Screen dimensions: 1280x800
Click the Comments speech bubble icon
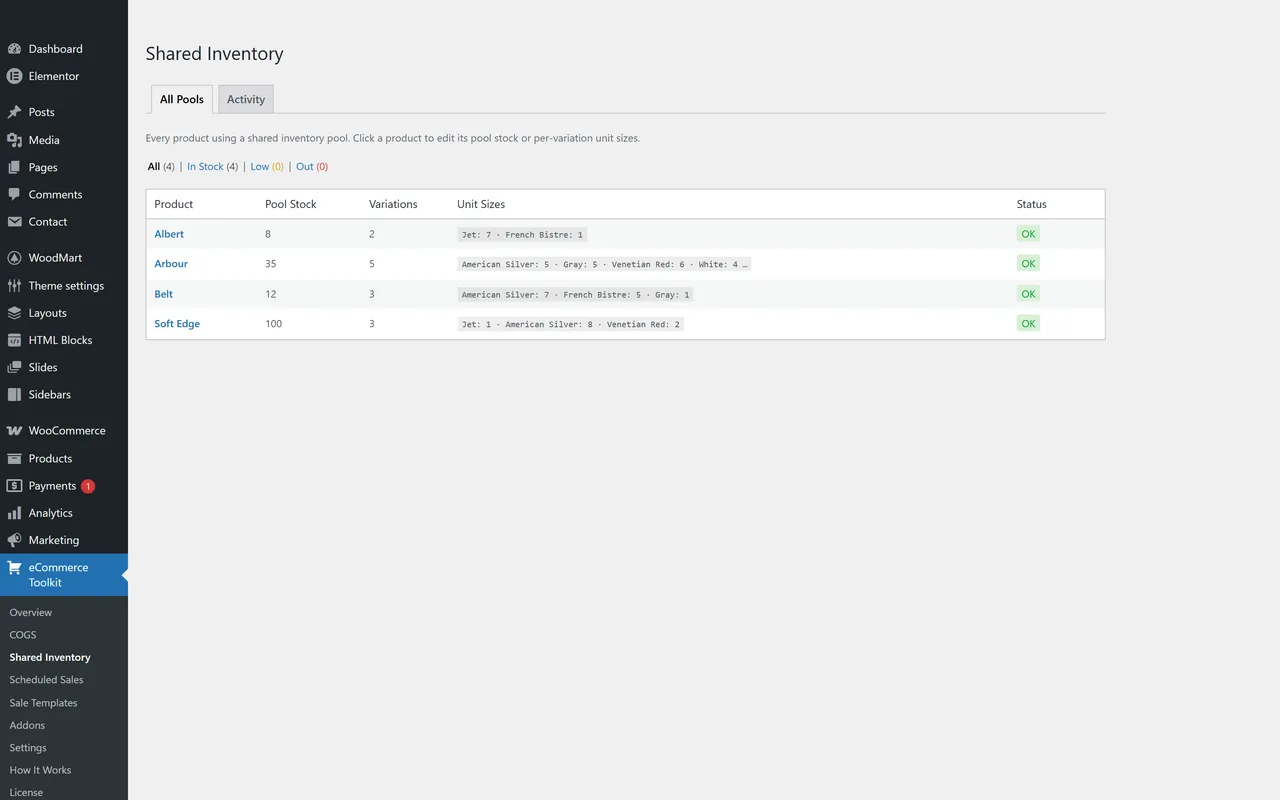coord(14,194)
